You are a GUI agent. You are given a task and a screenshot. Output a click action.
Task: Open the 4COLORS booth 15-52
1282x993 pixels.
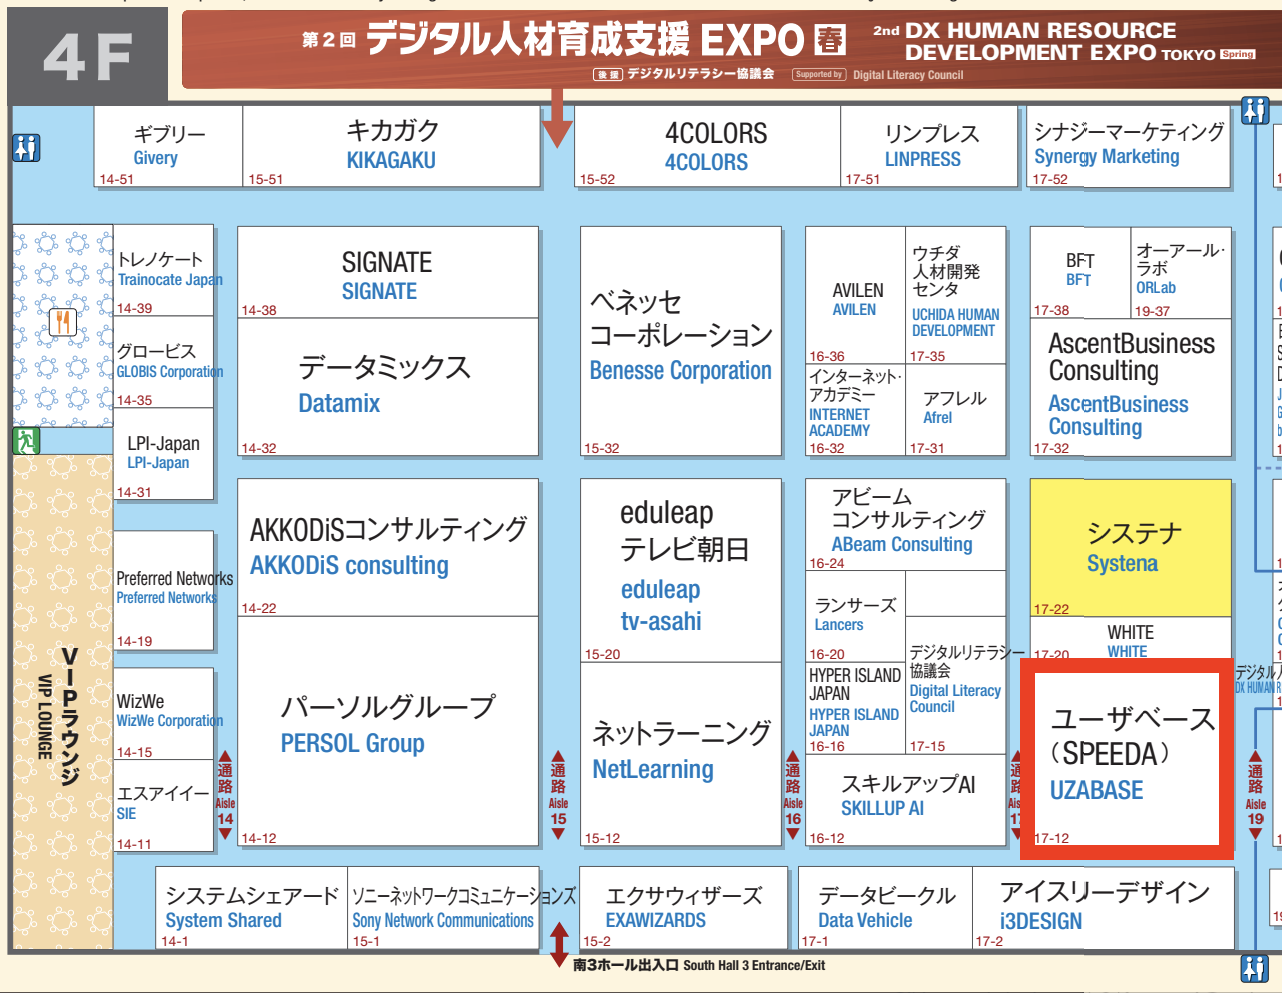point(707,147)
